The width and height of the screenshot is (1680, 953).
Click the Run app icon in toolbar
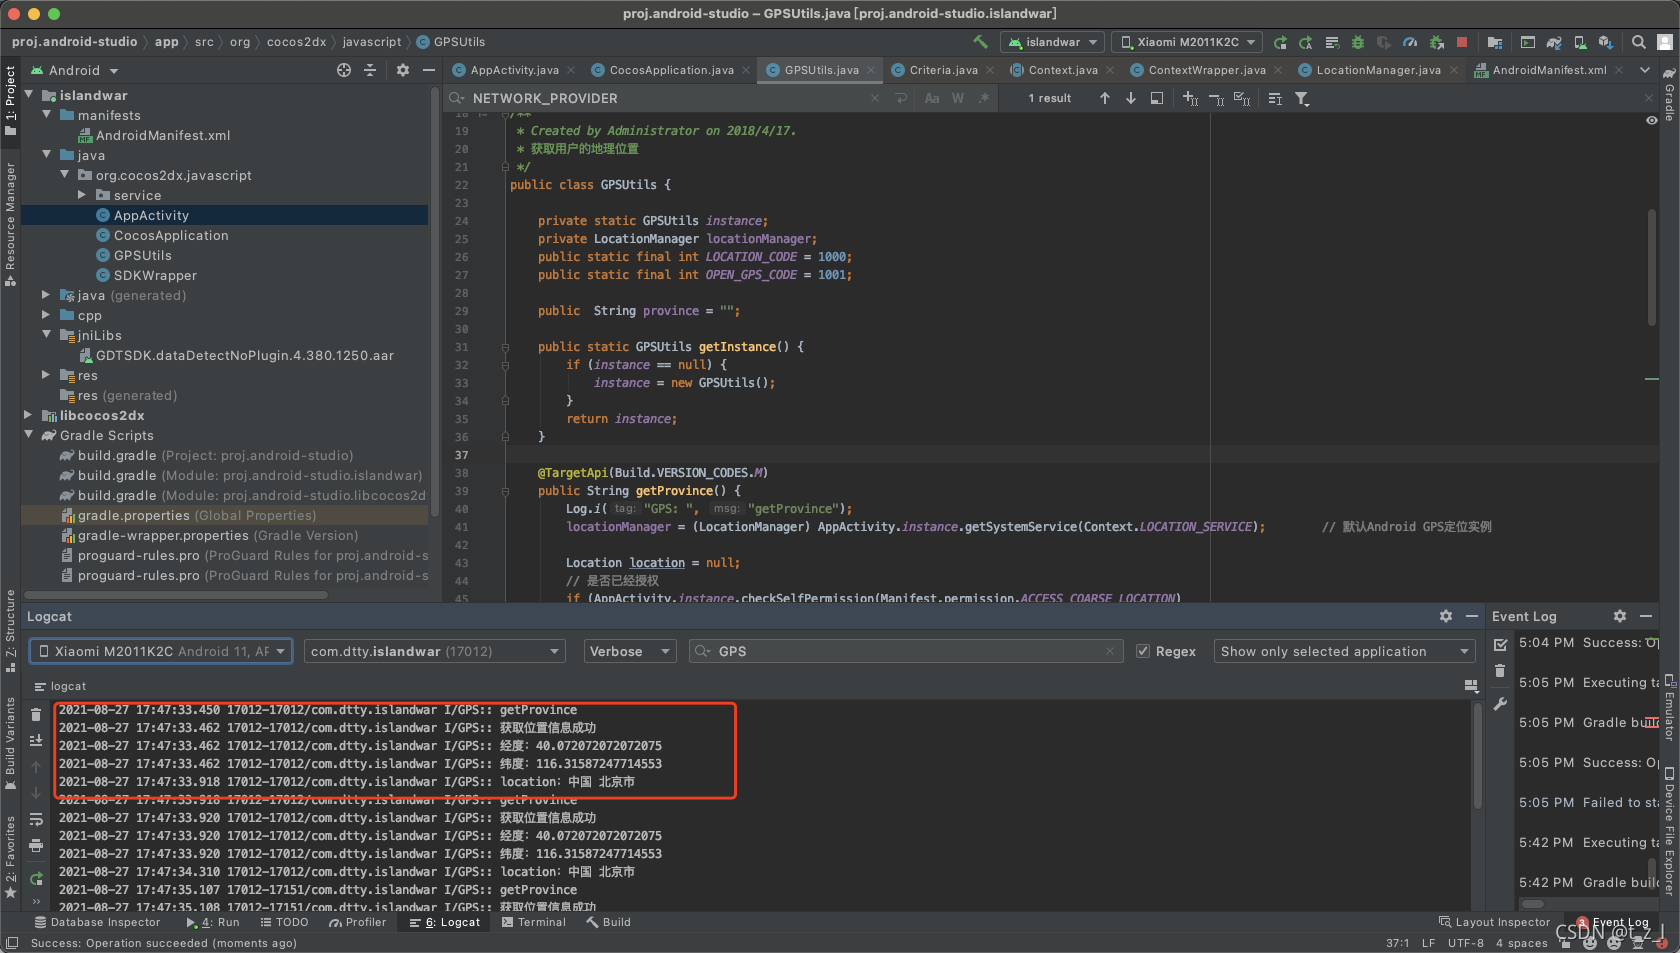(x=1280, y=42)
